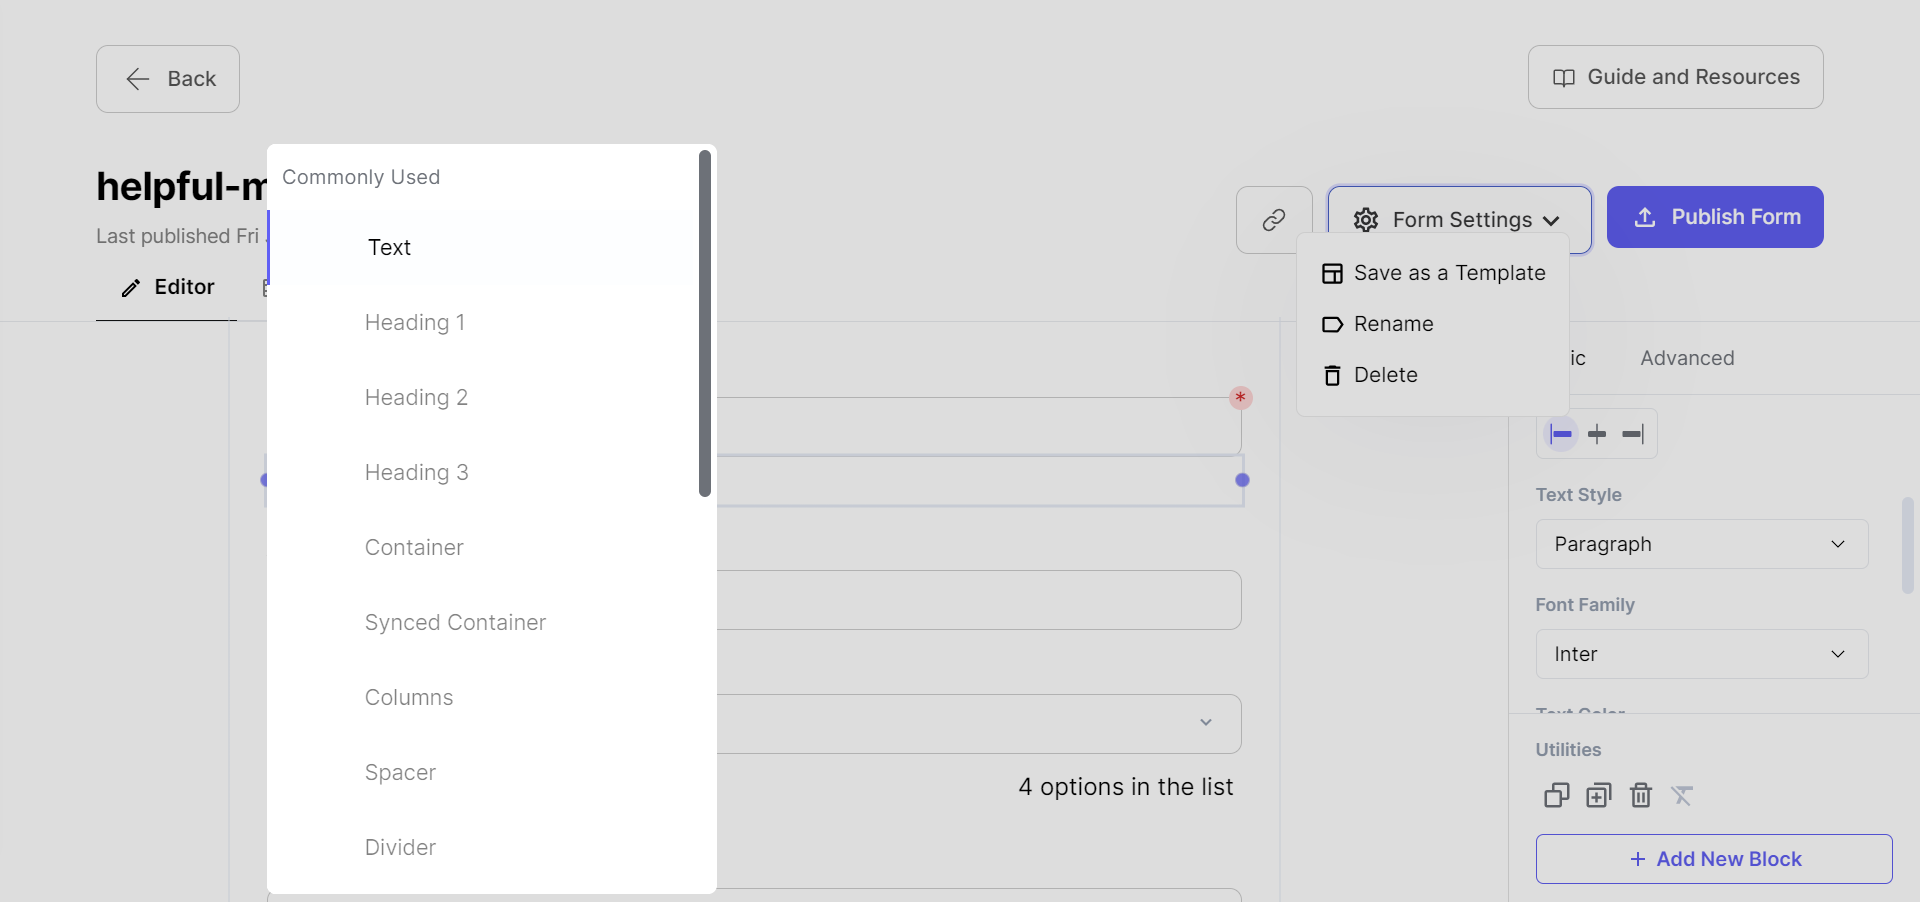
Task: Click the Publish Form button
Action: (x=1715, y=217)
